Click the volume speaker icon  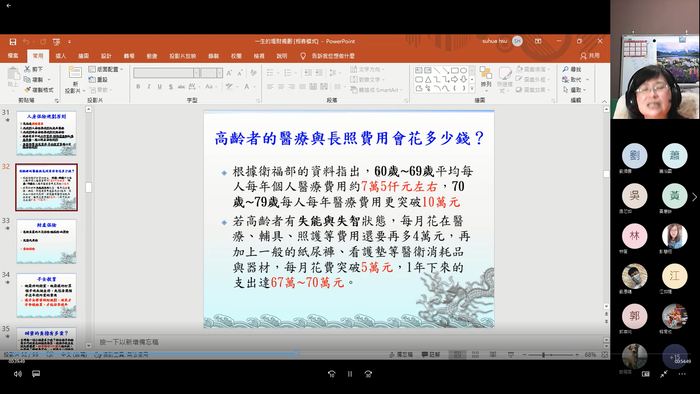point(17,374)
